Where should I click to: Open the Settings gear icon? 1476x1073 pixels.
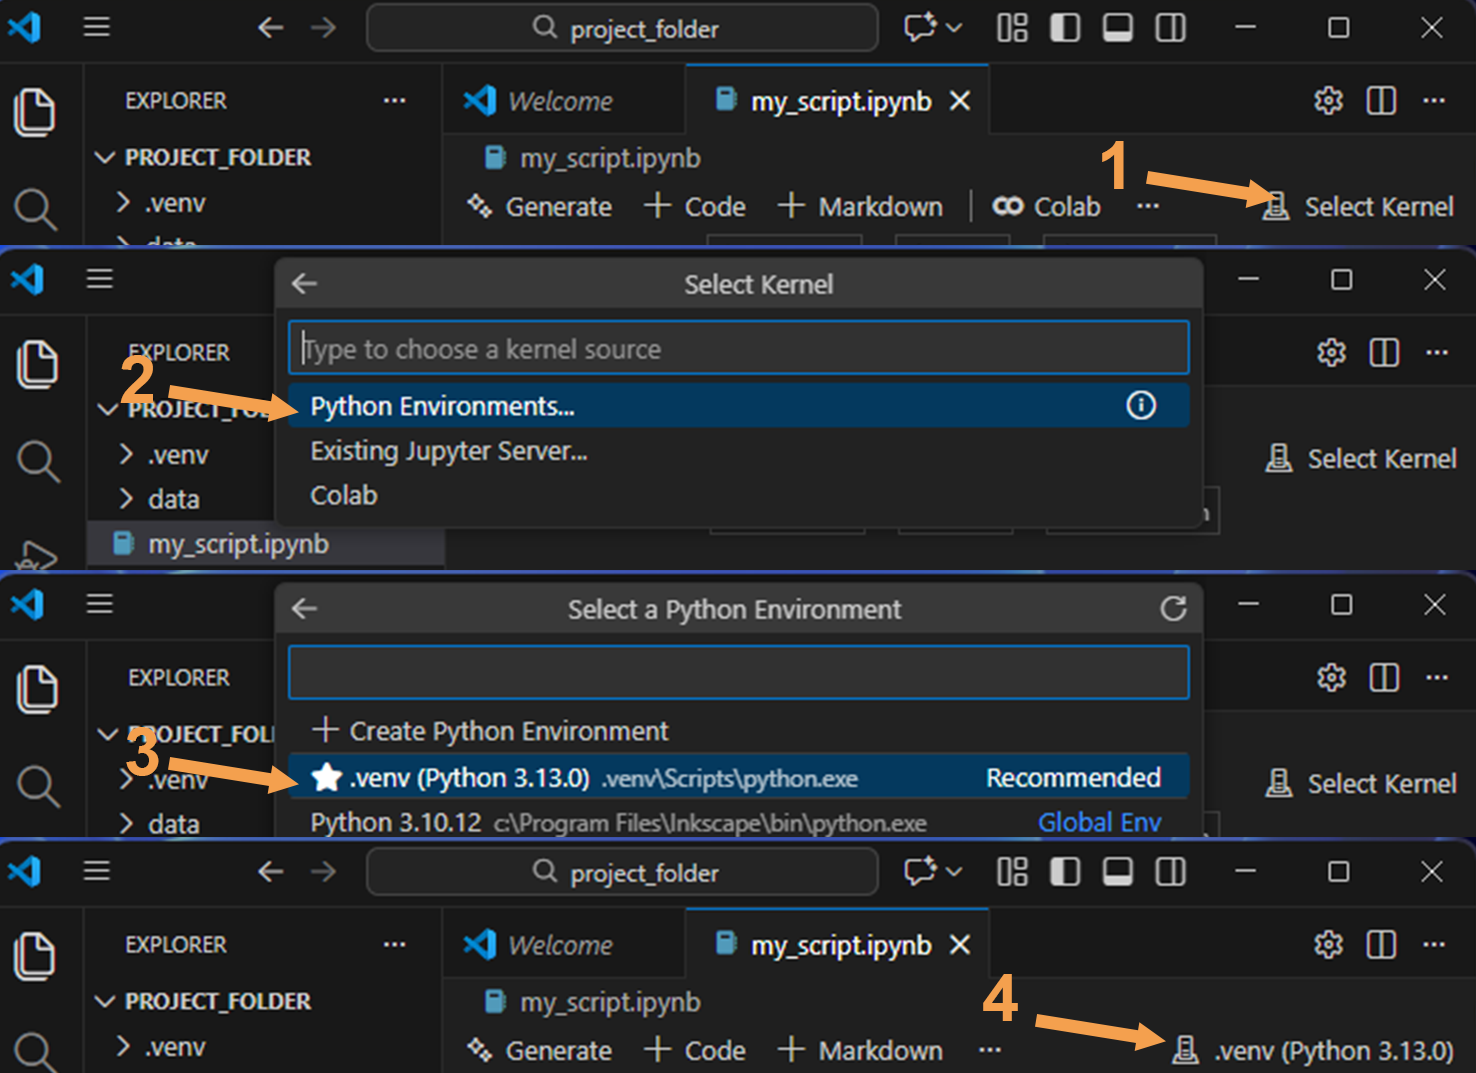tap(1327, 100)
